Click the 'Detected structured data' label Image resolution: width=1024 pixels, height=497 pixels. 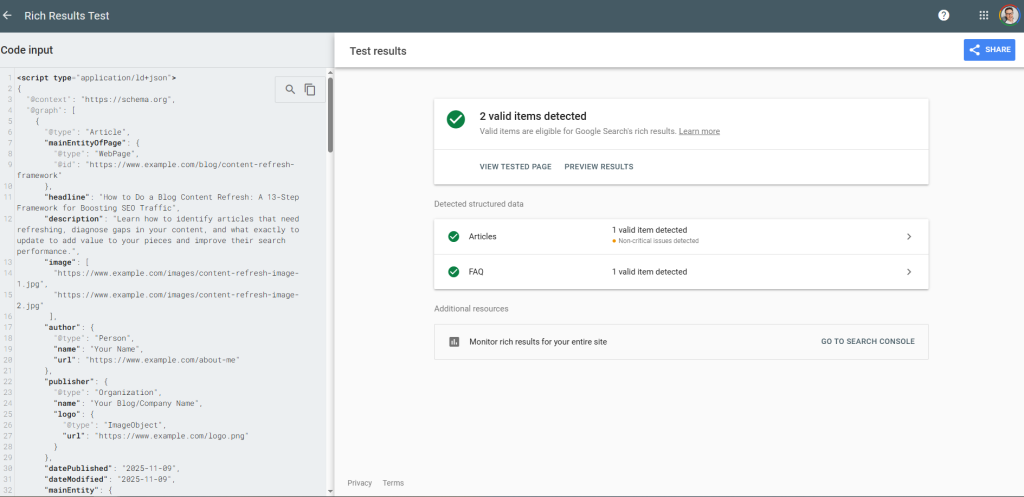479,204
